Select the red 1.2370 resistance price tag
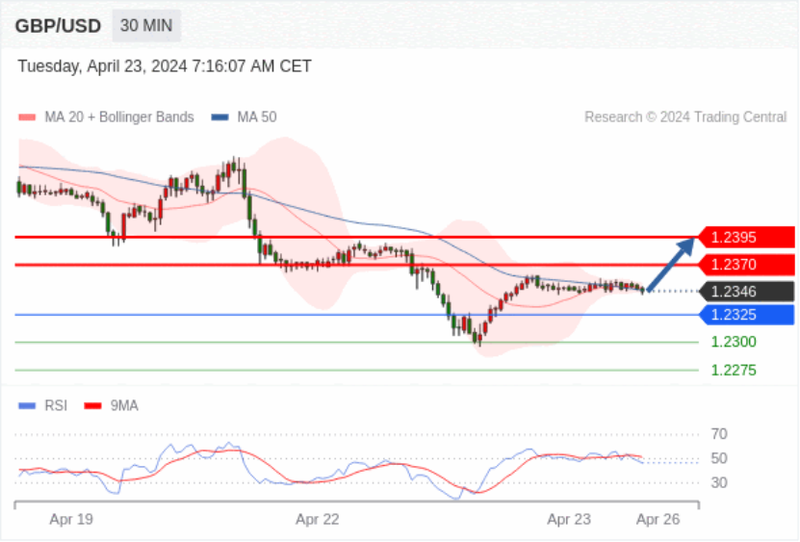 pyautogui.click(x=746, y=264)
